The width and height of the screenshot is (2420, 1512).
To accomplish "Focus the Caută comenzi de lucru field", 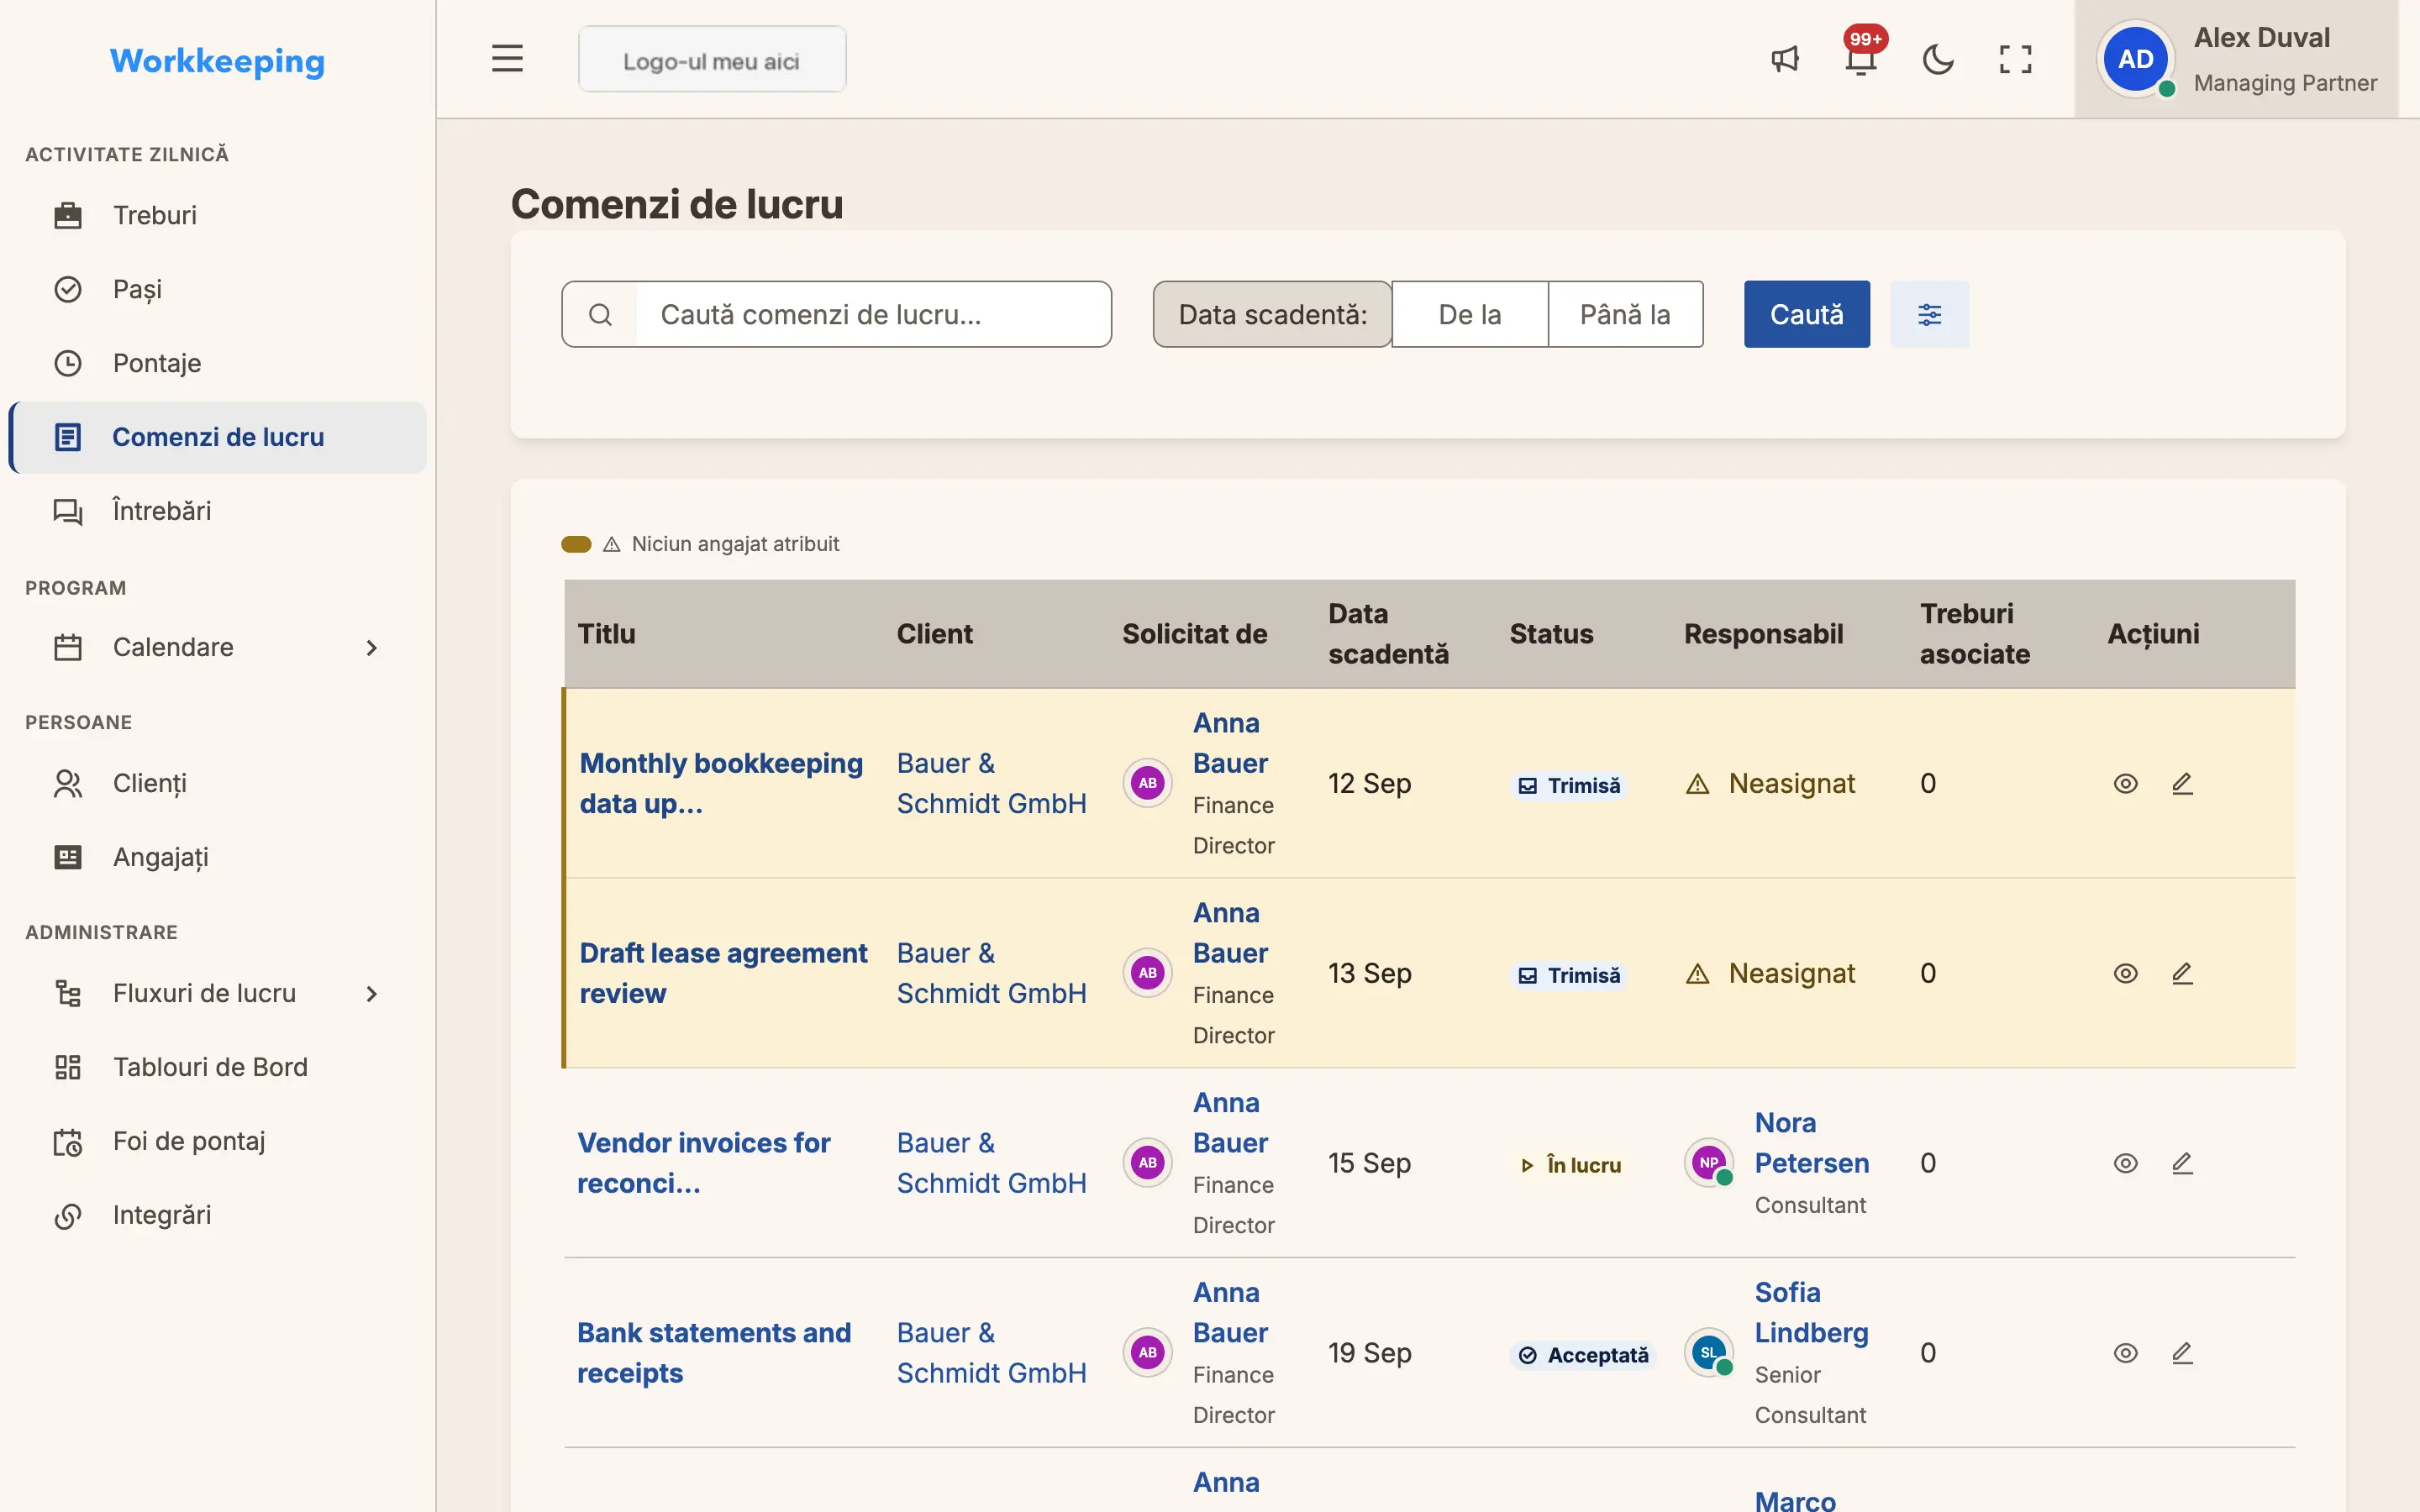I will tap(873, 314).
